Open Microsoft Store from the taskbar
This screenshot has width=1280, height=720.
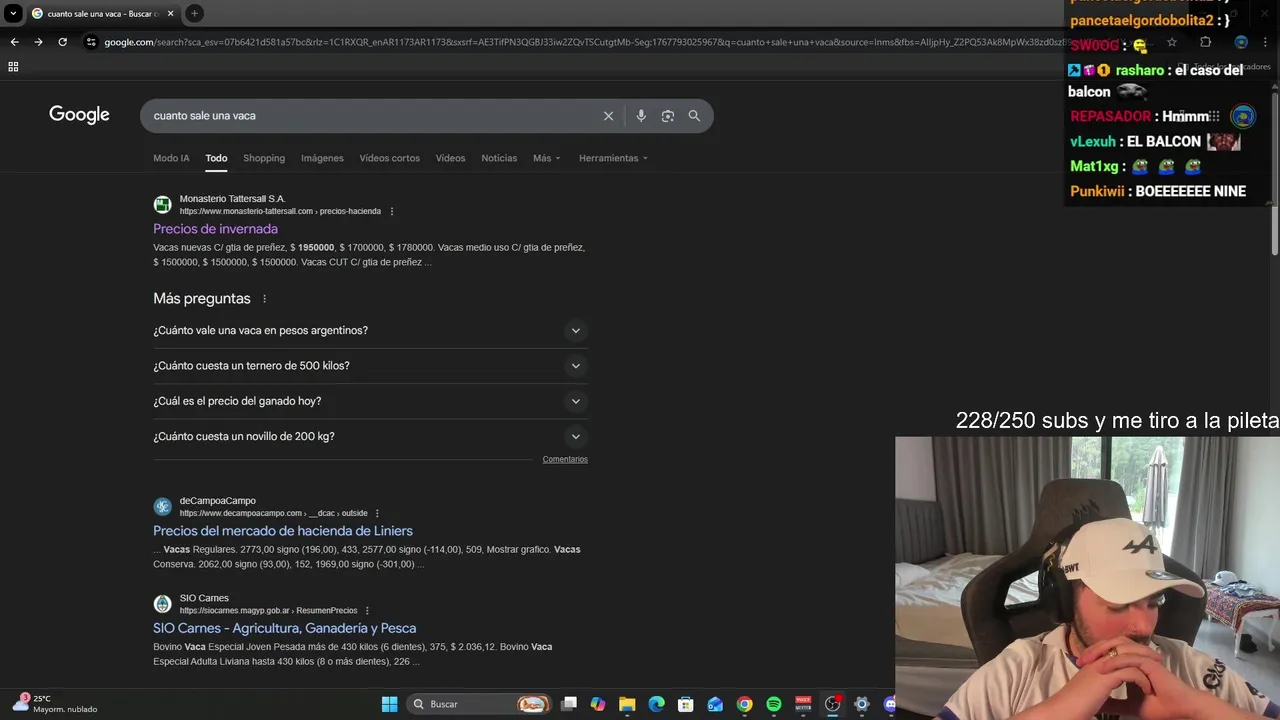click(685, 704)
